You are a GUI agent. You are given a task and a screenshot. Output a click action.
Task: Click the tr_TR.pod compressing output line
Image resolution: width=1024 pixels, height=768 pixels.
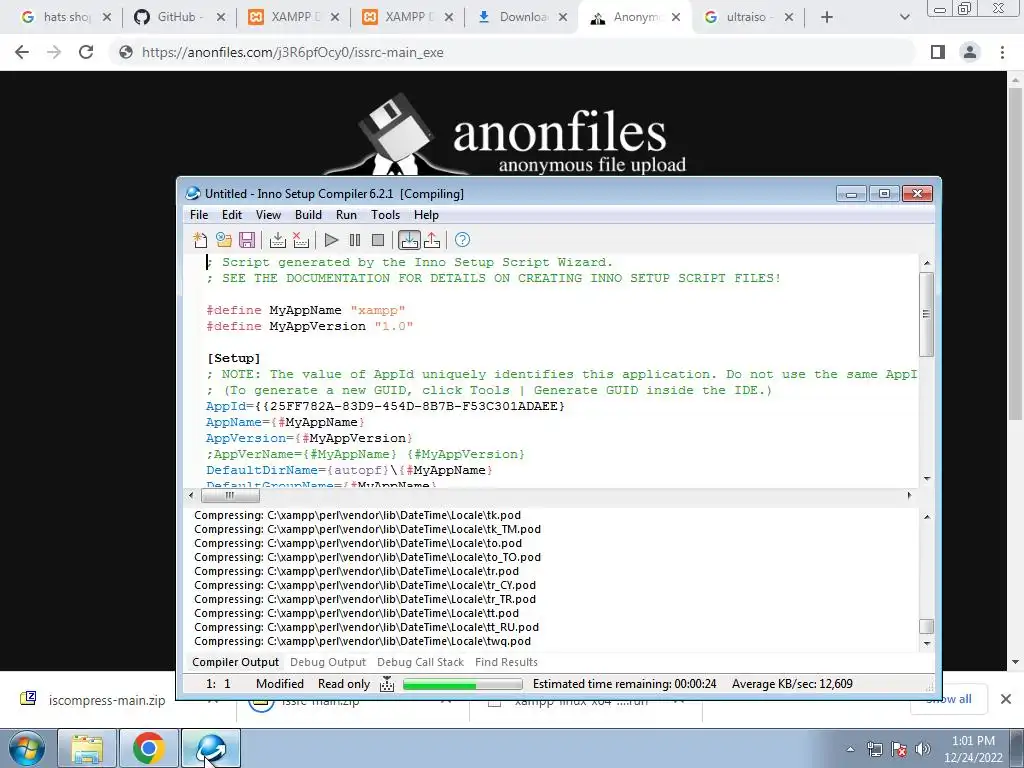364,599
